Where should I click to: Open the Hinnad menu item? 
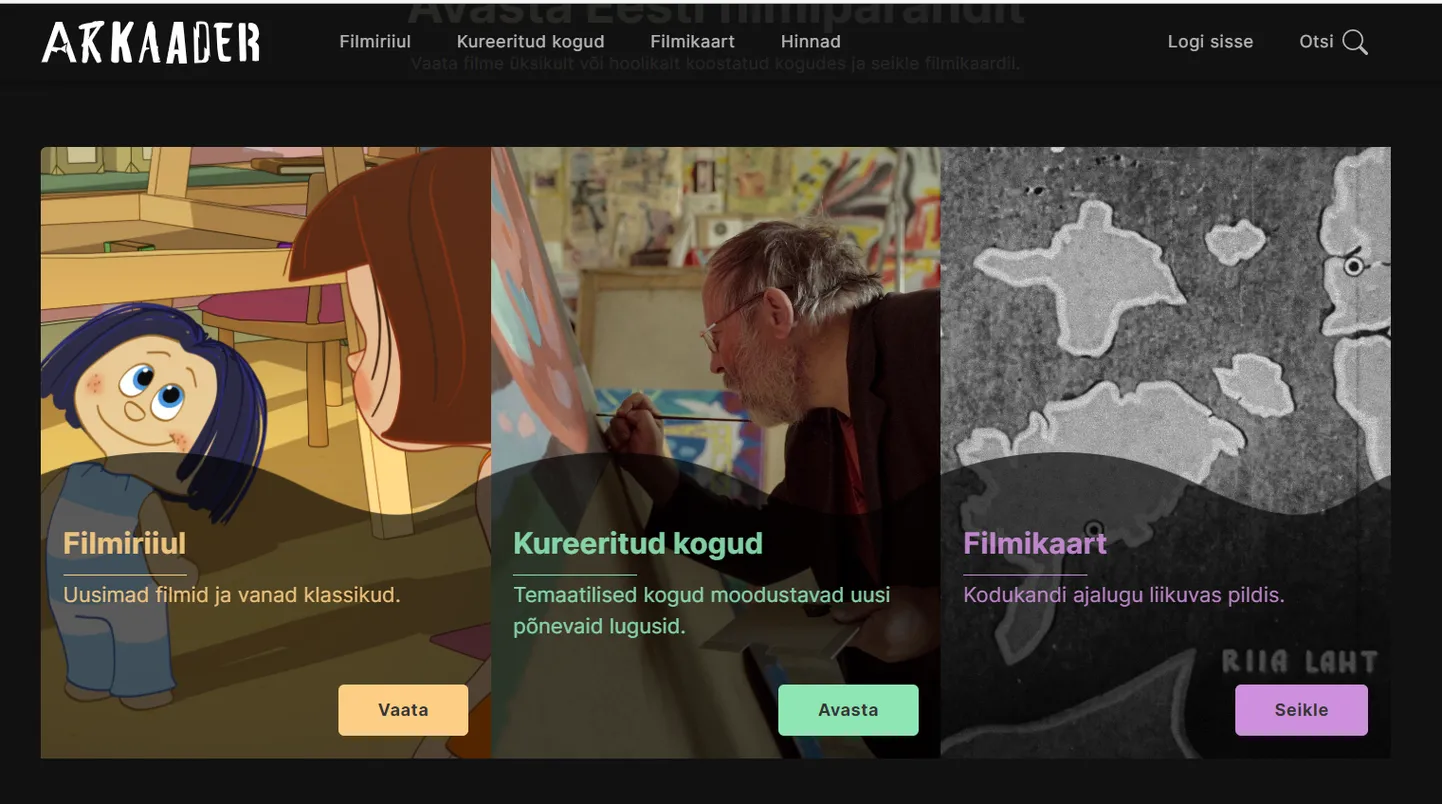tap(811, 42)
